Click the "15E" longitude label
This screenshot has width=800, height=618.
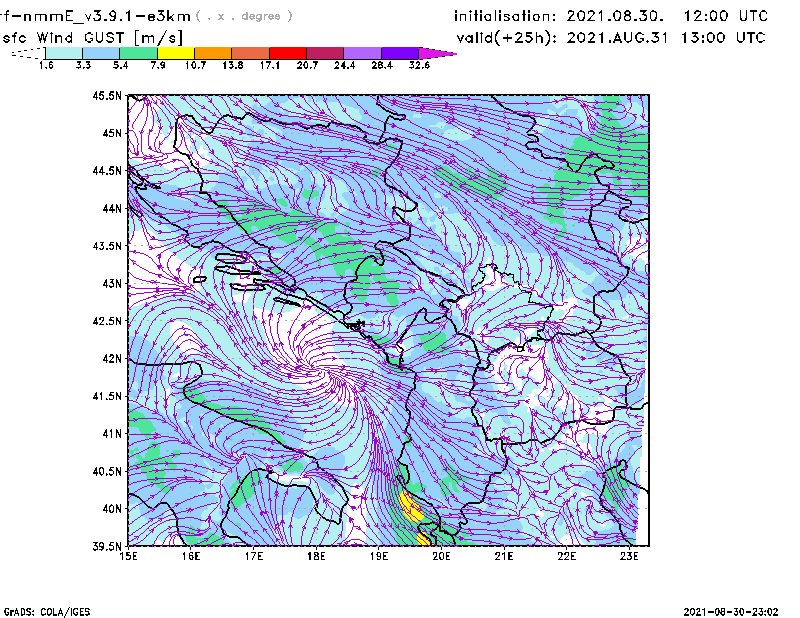tap(128, 556)
